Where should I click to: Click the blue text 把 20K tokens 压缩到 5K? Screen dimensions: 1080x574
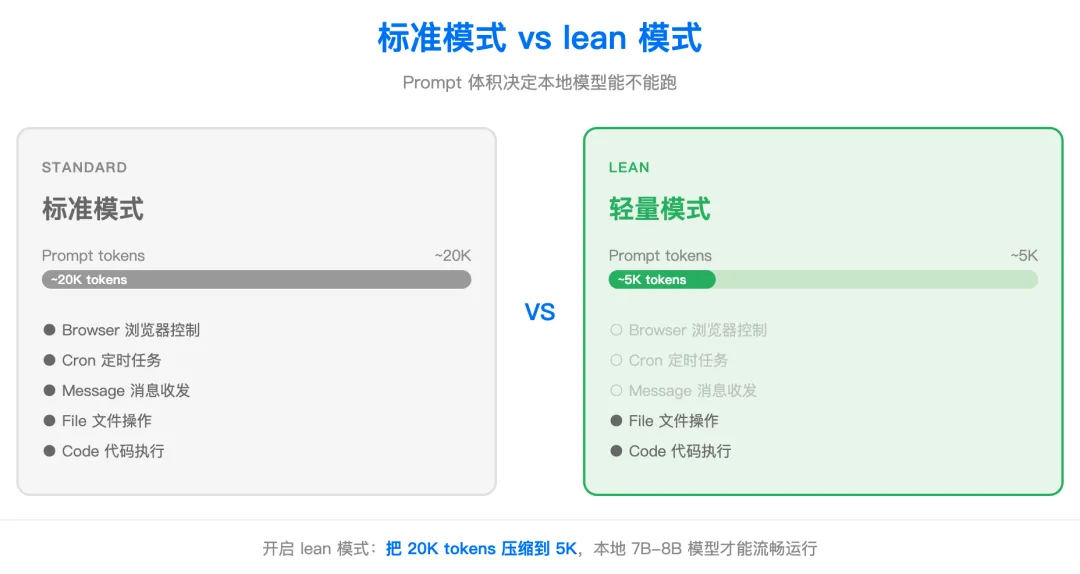click(x=481, y=549)
